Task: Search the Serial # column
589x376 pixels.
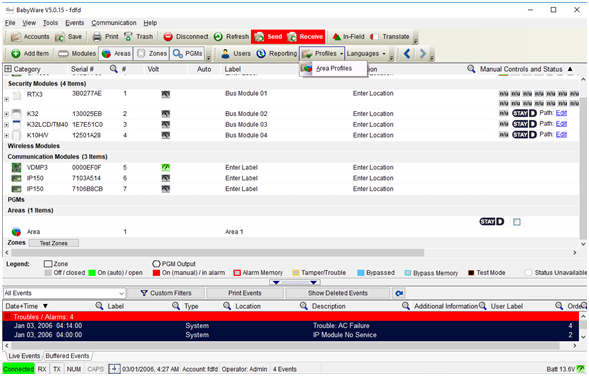Action: click(113, 69)
